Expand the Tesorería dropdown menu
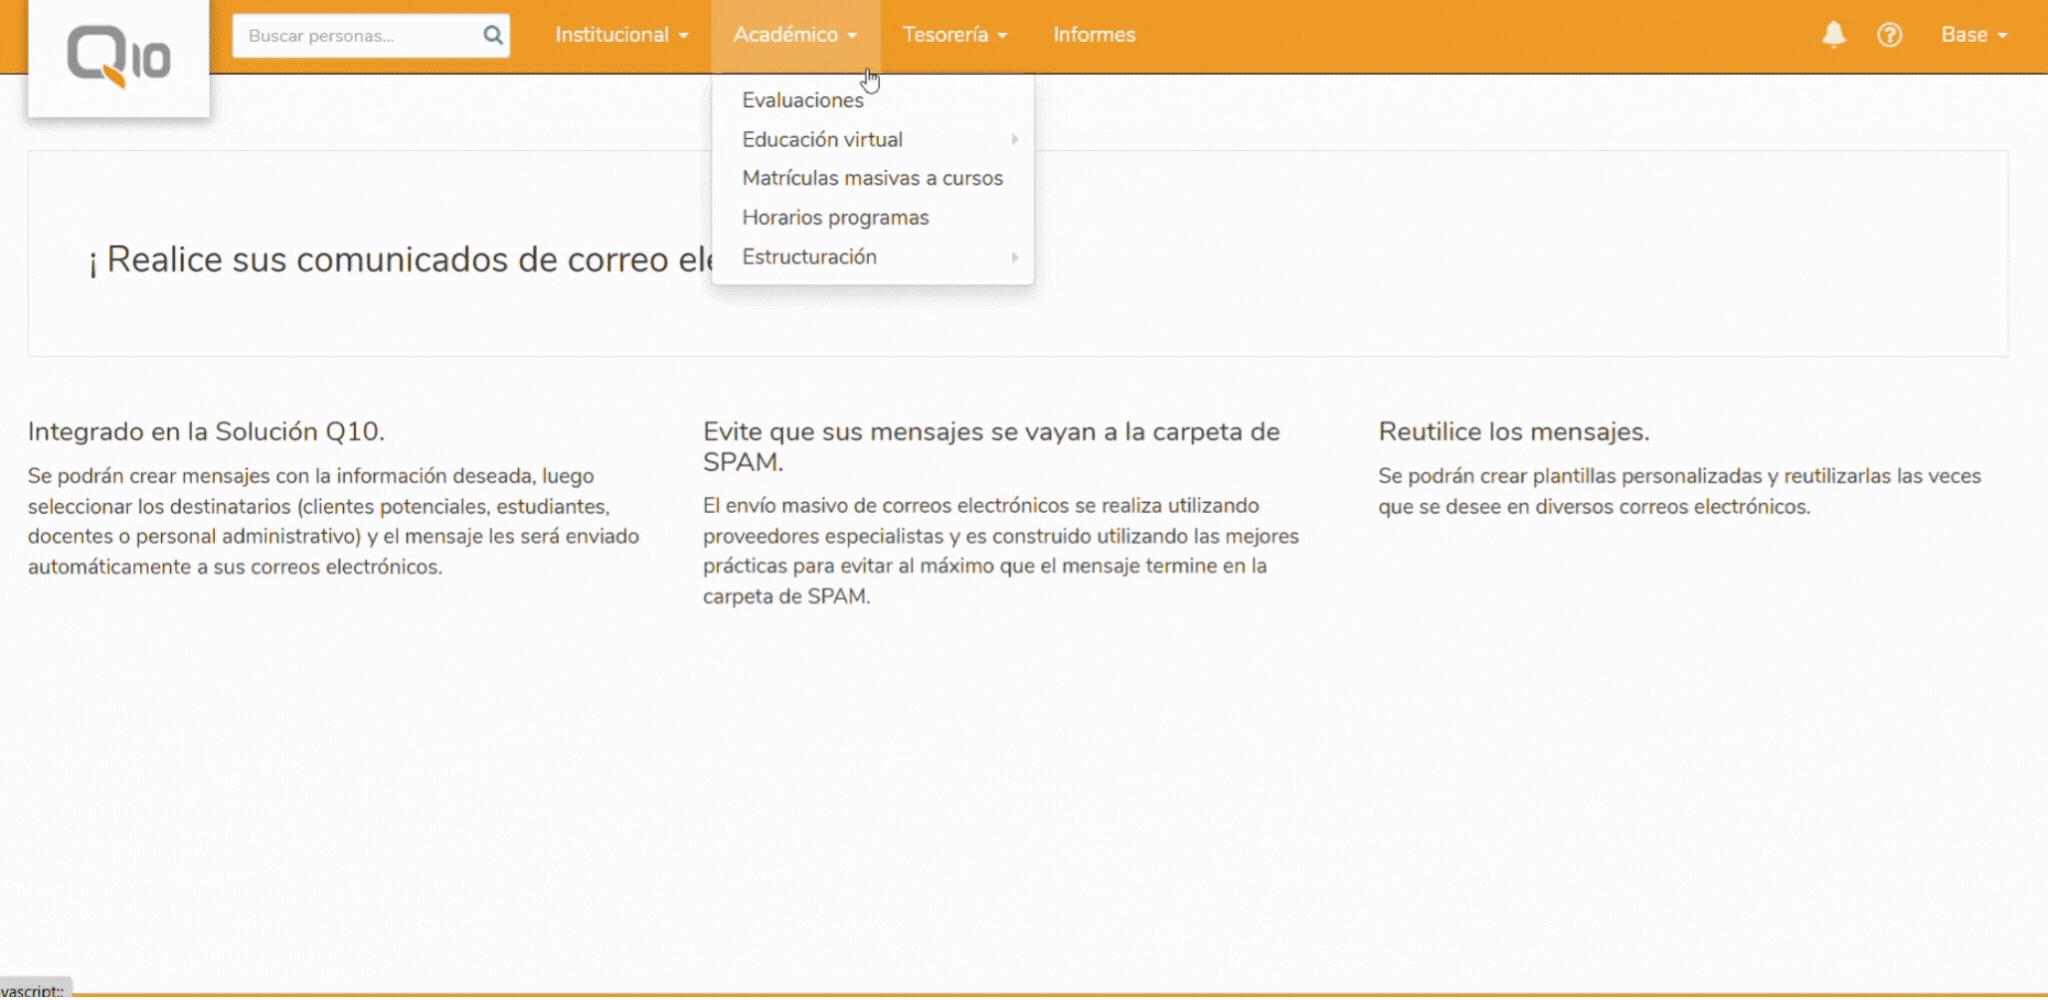 click(954, 35)
